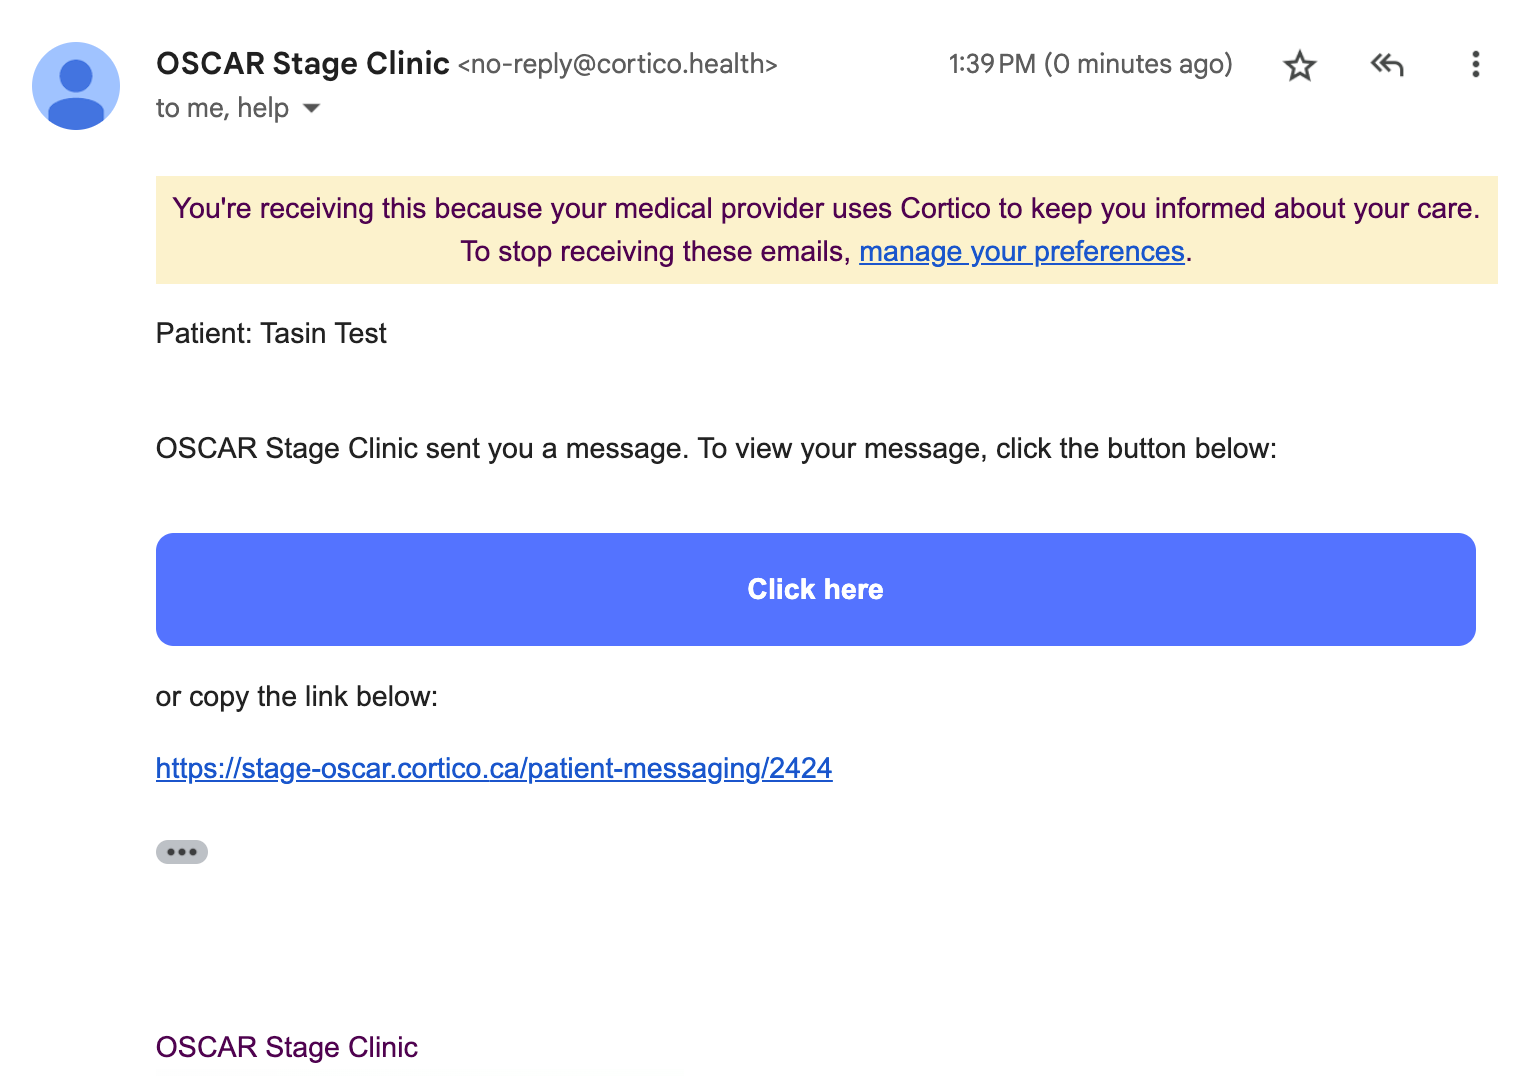Click the "to me, help" recipients text
Viewport: 1526px width, 1076px height.
pyautogui.click(x=222, y=108)
